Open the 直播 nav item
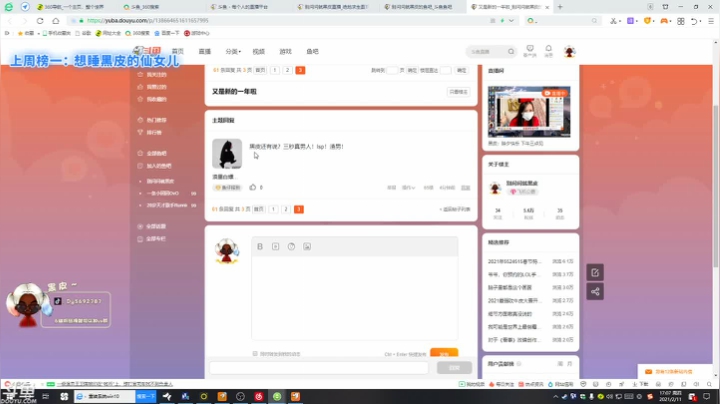Viewport: 720px width, 404px height. (x=205, y=51)
